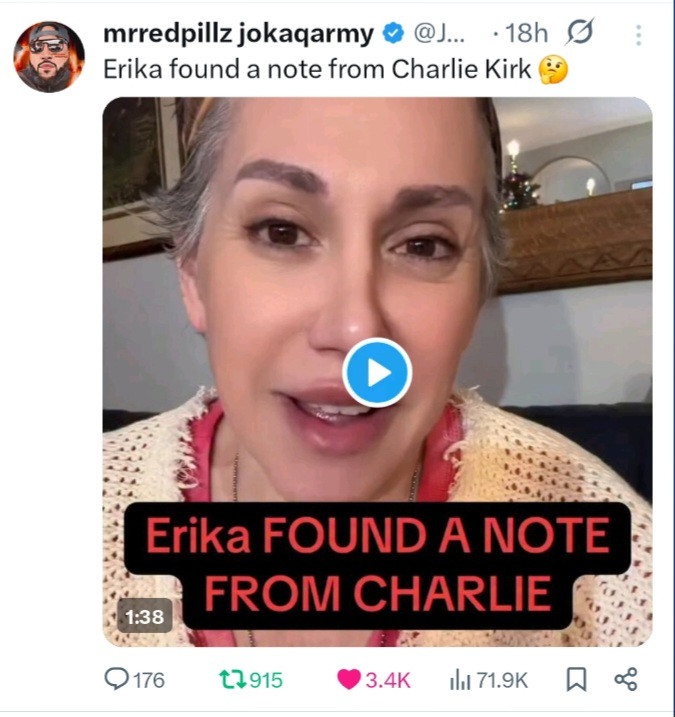Click the blue verified badge

coord(393,33)
